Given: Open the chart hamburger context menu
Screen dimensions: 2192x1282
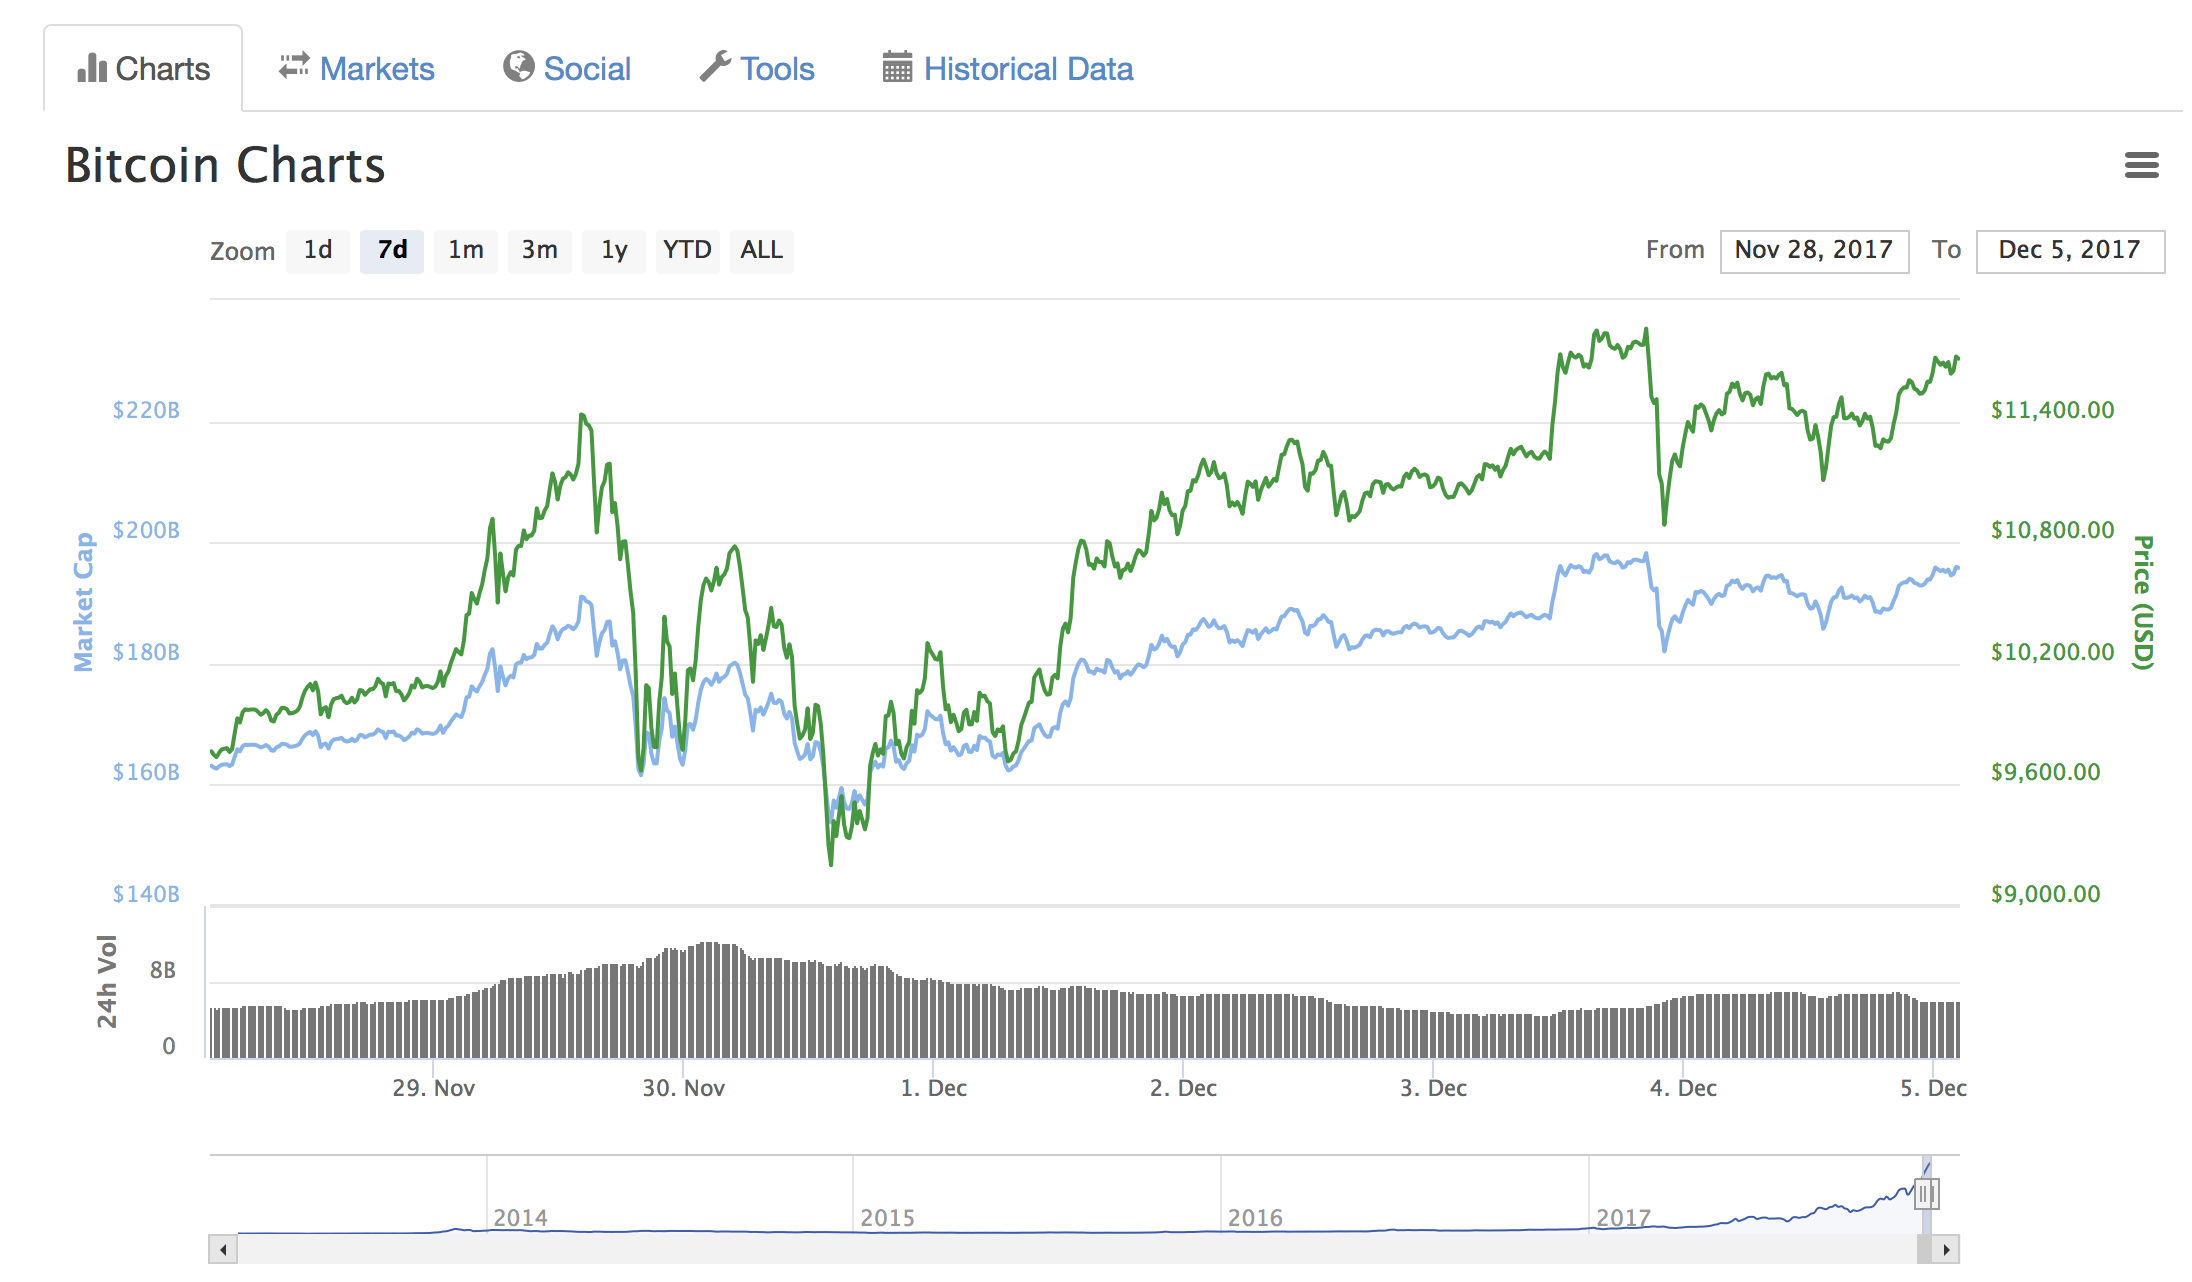Looking at the screenshot, I should (2141, 165).
